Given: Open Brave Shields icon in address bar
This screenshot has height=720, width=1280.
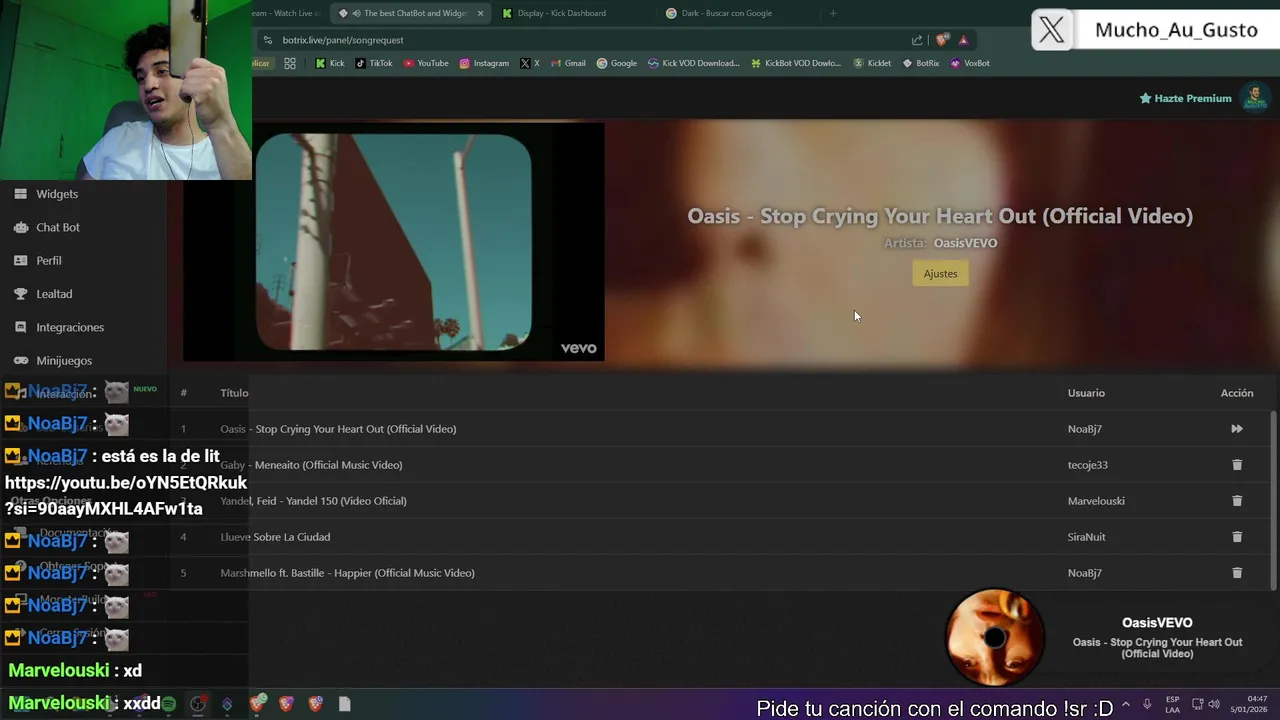Looking at the screenshot, I should [942, 40].
